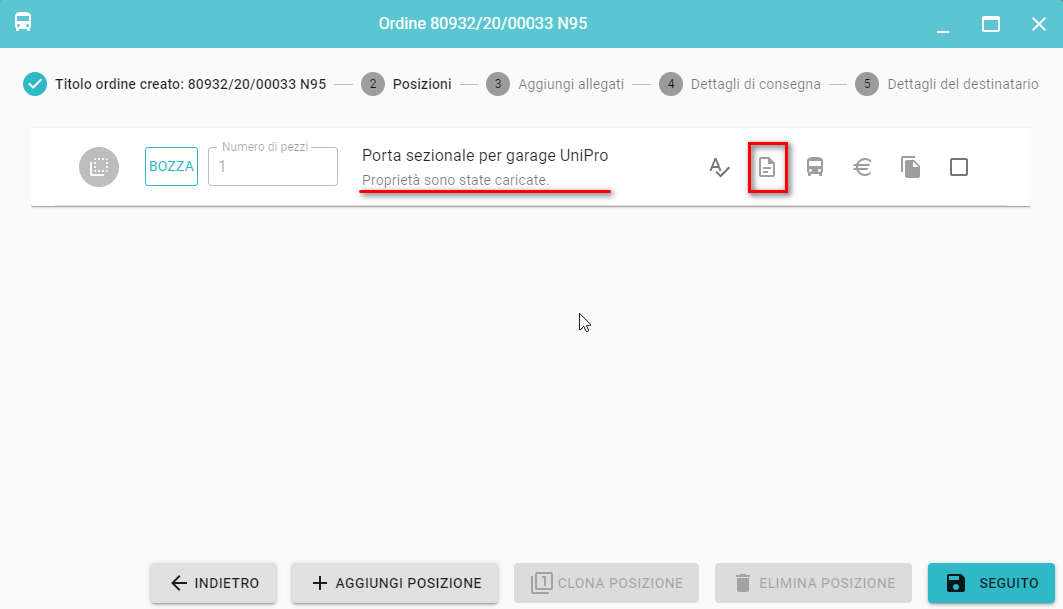
Task: Click the bus delivery icon in row
Action: point(815,167)
